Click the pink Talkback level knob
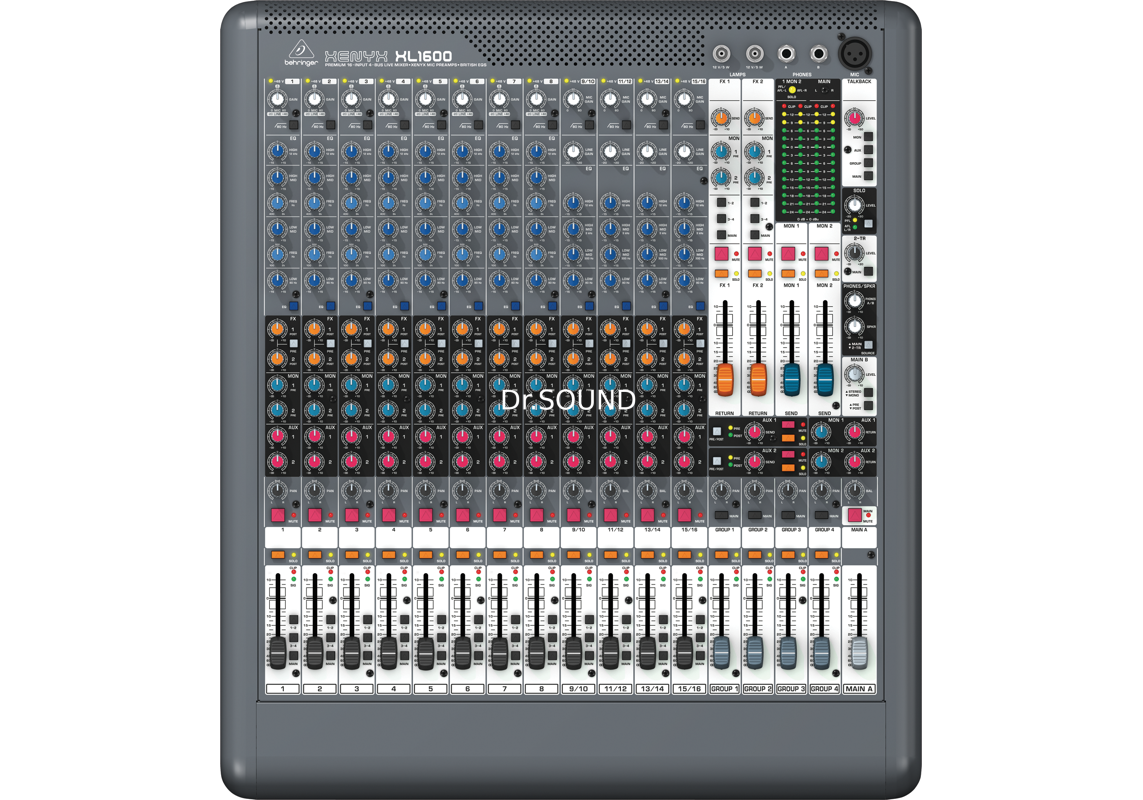1143x800 pixels. coord(854,117)
